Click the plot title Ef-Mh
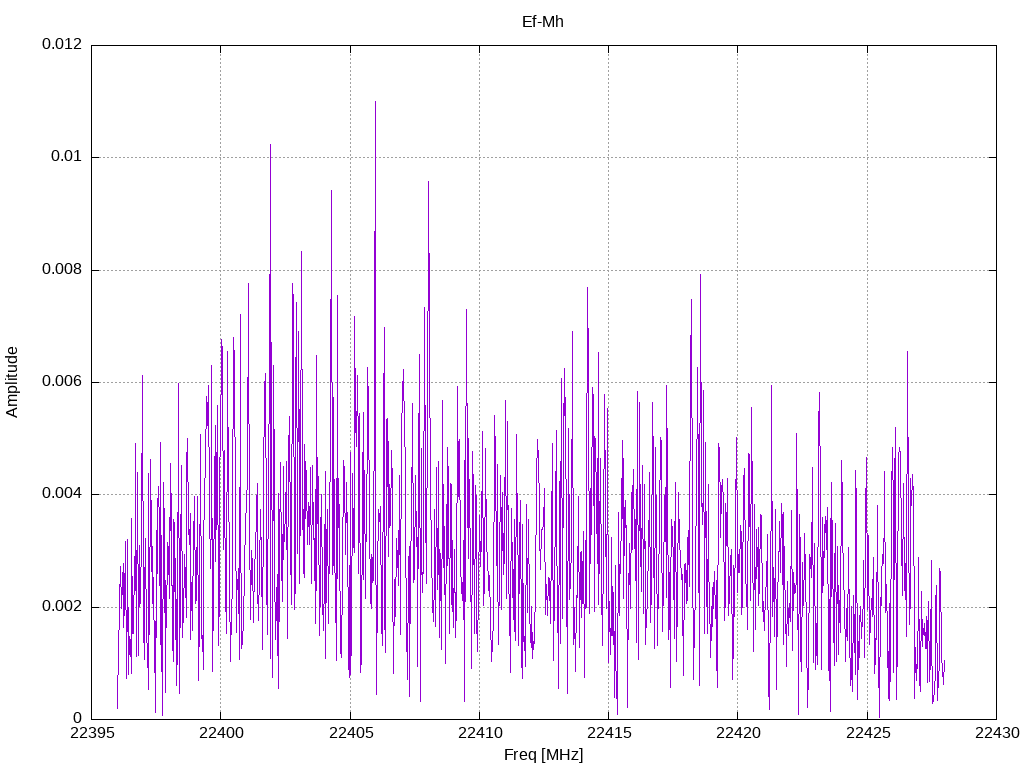Viewport: 1024px width, 768px height. [x=543, y=22]
